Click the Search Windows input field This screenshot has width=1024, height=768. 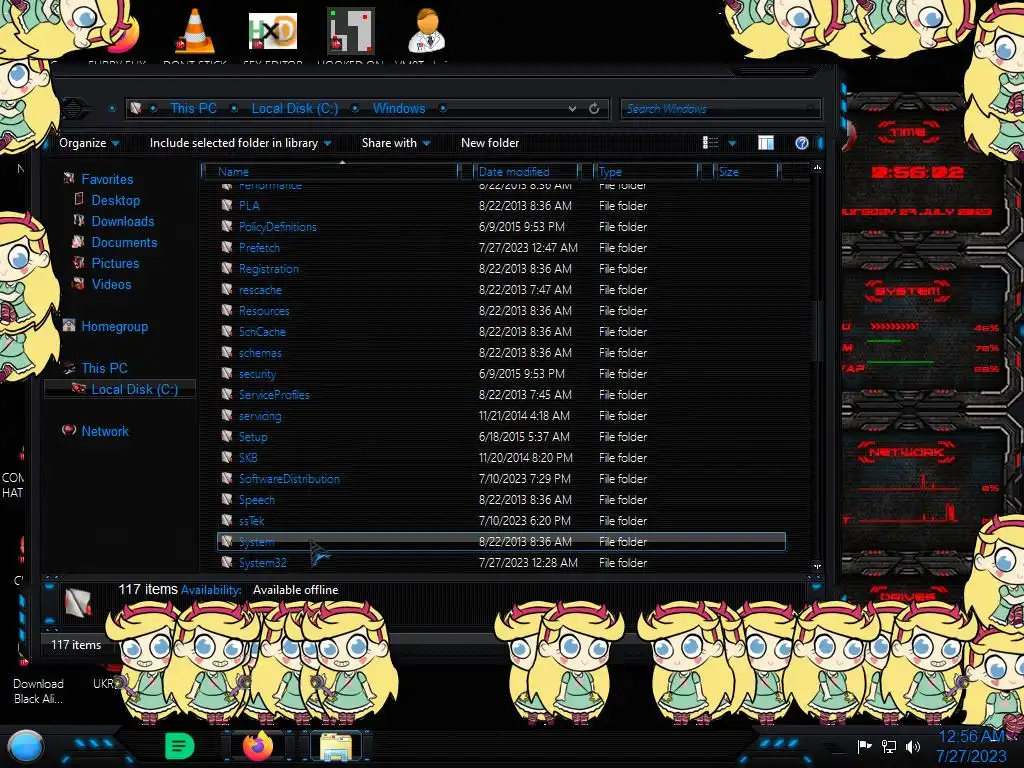click(720, 108)
